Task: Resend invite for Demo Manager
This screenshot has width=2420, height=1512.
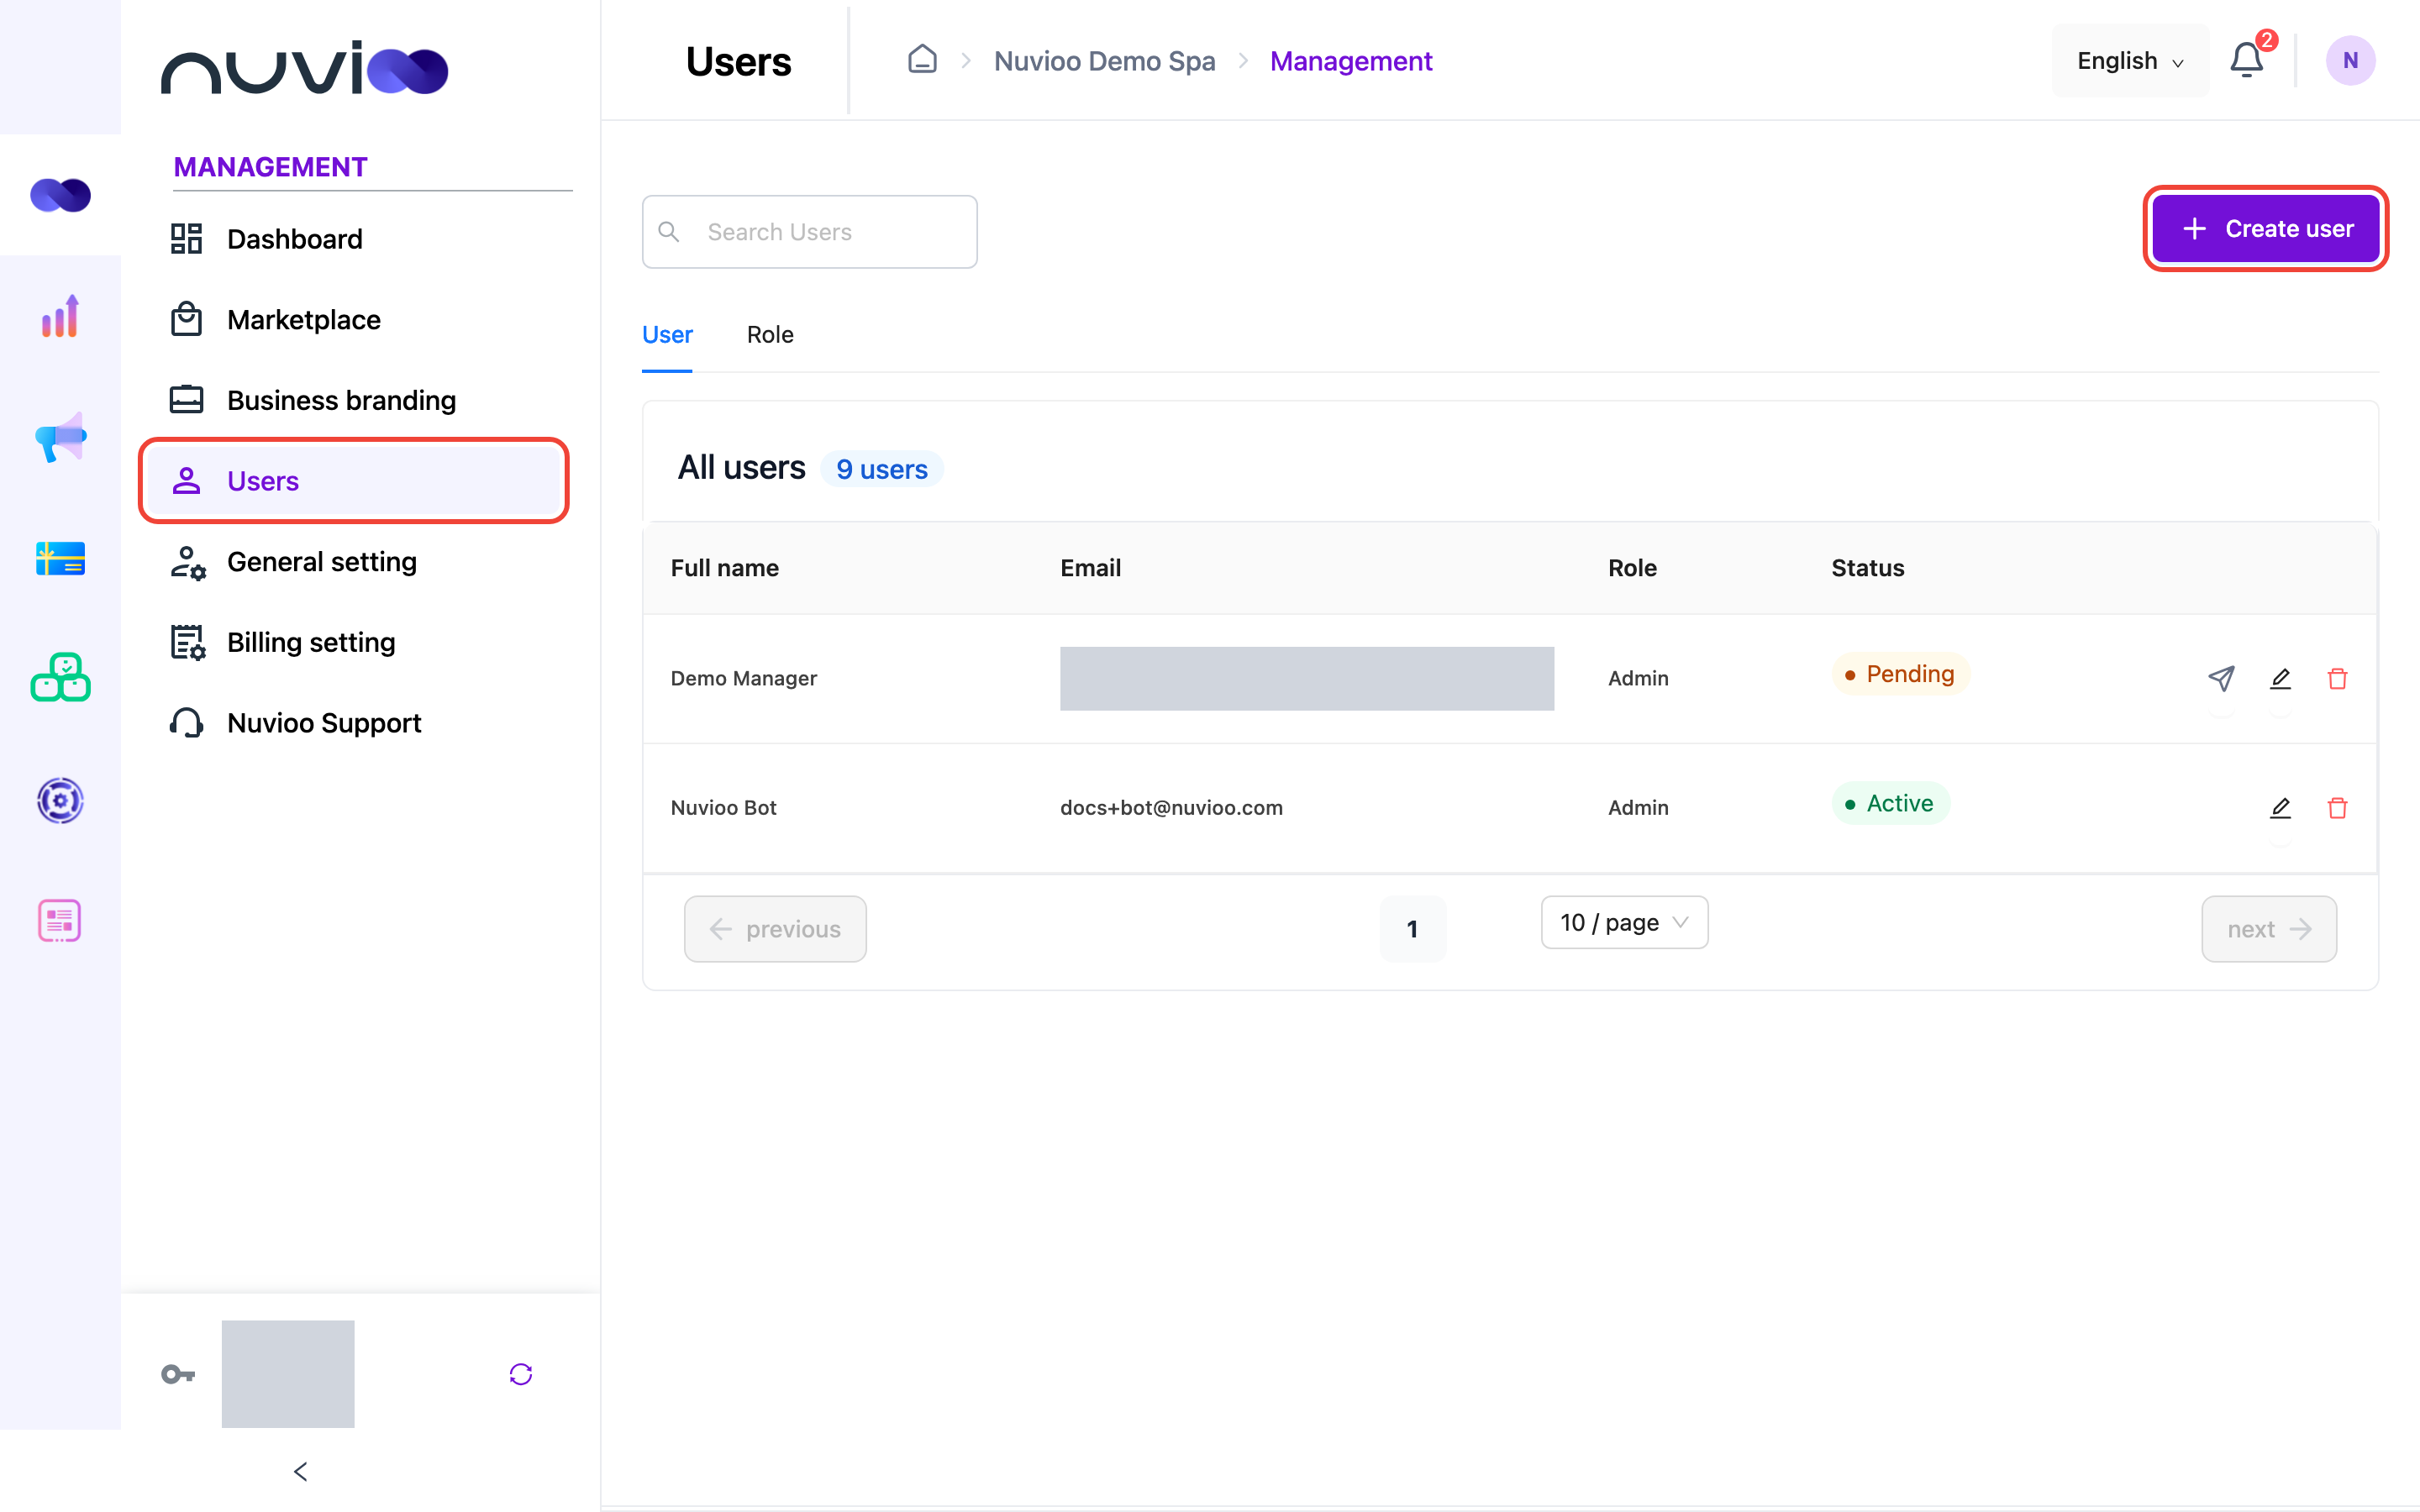Action: [x=2221, y=678]
